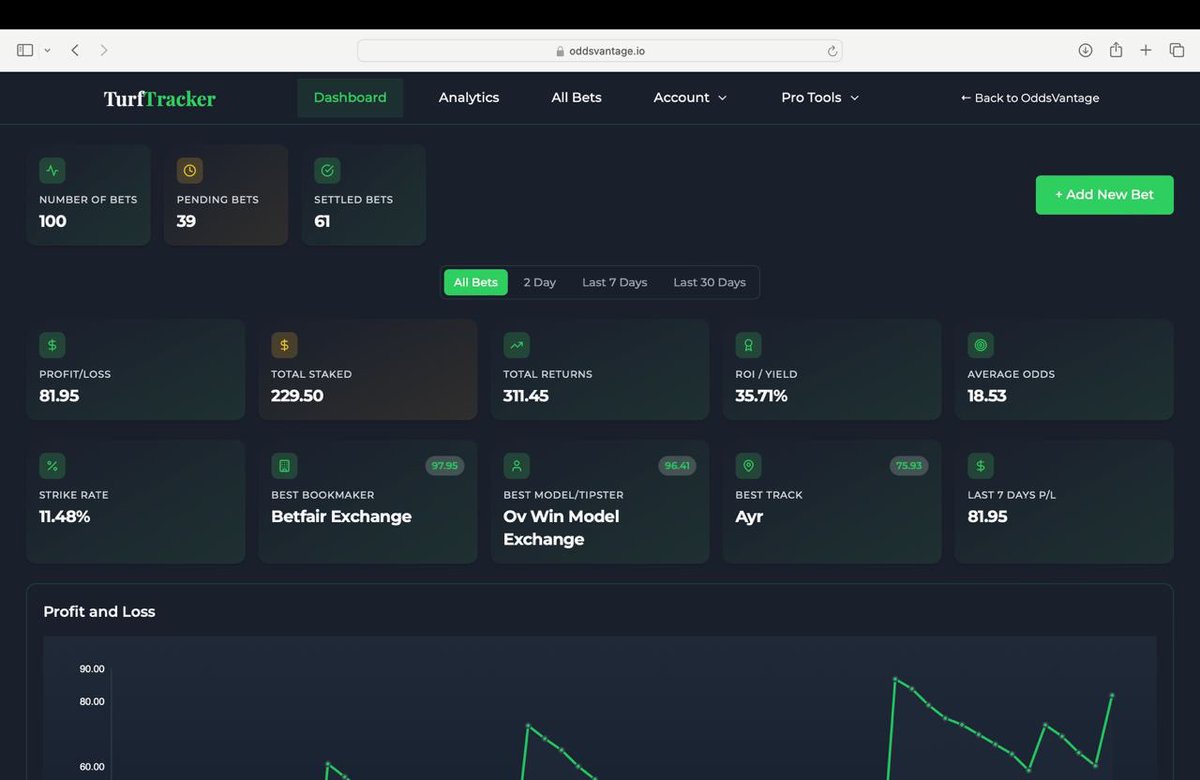Select the All Bets time filter
Viewport: 1200px width, 780px height.
(x=476, y=282)
